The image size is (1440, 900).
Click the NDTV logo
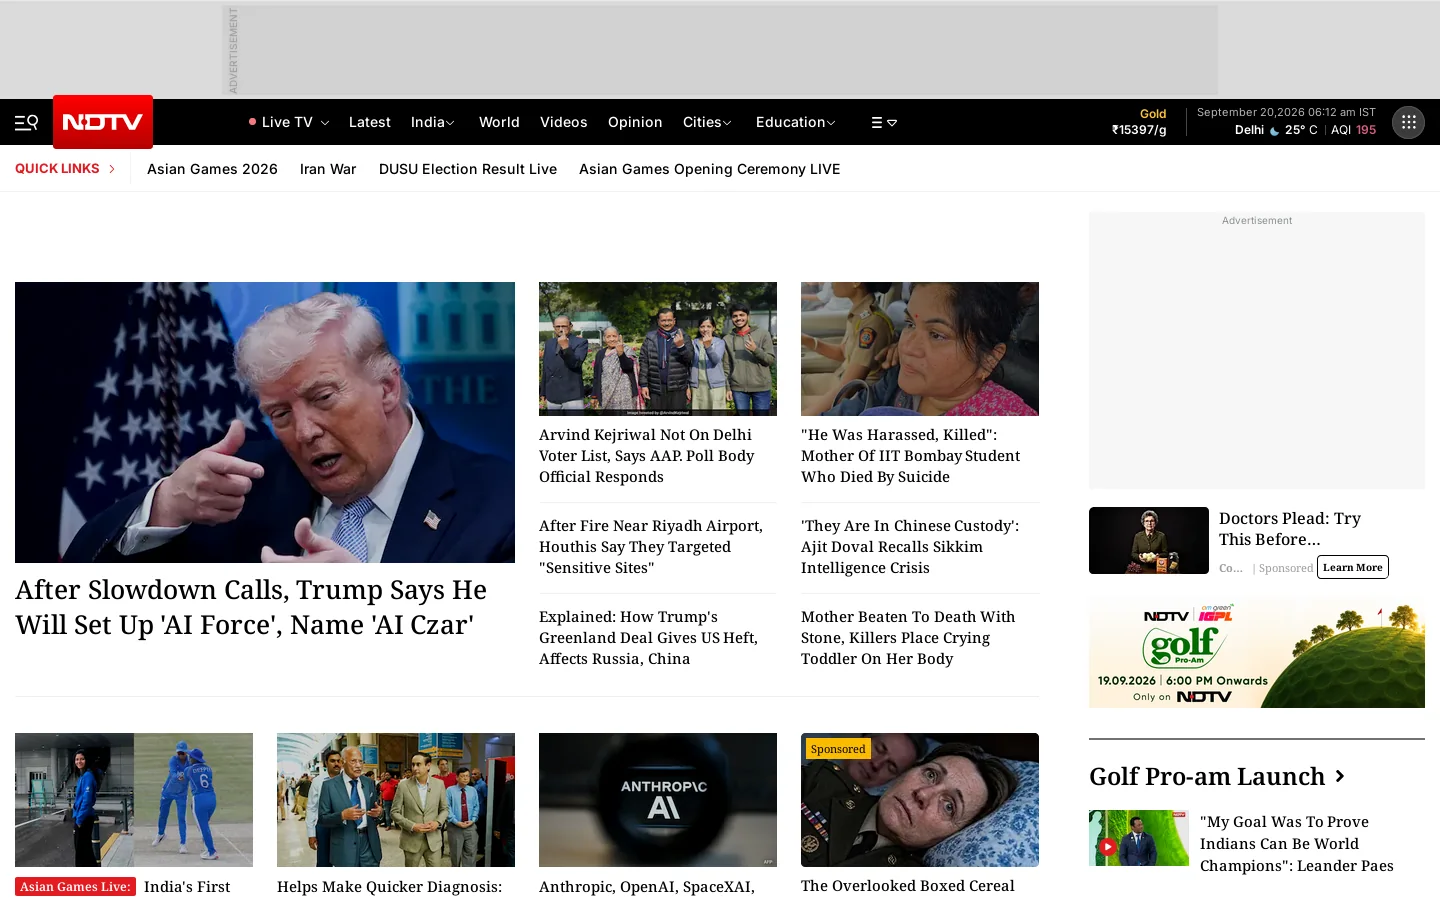103,122
